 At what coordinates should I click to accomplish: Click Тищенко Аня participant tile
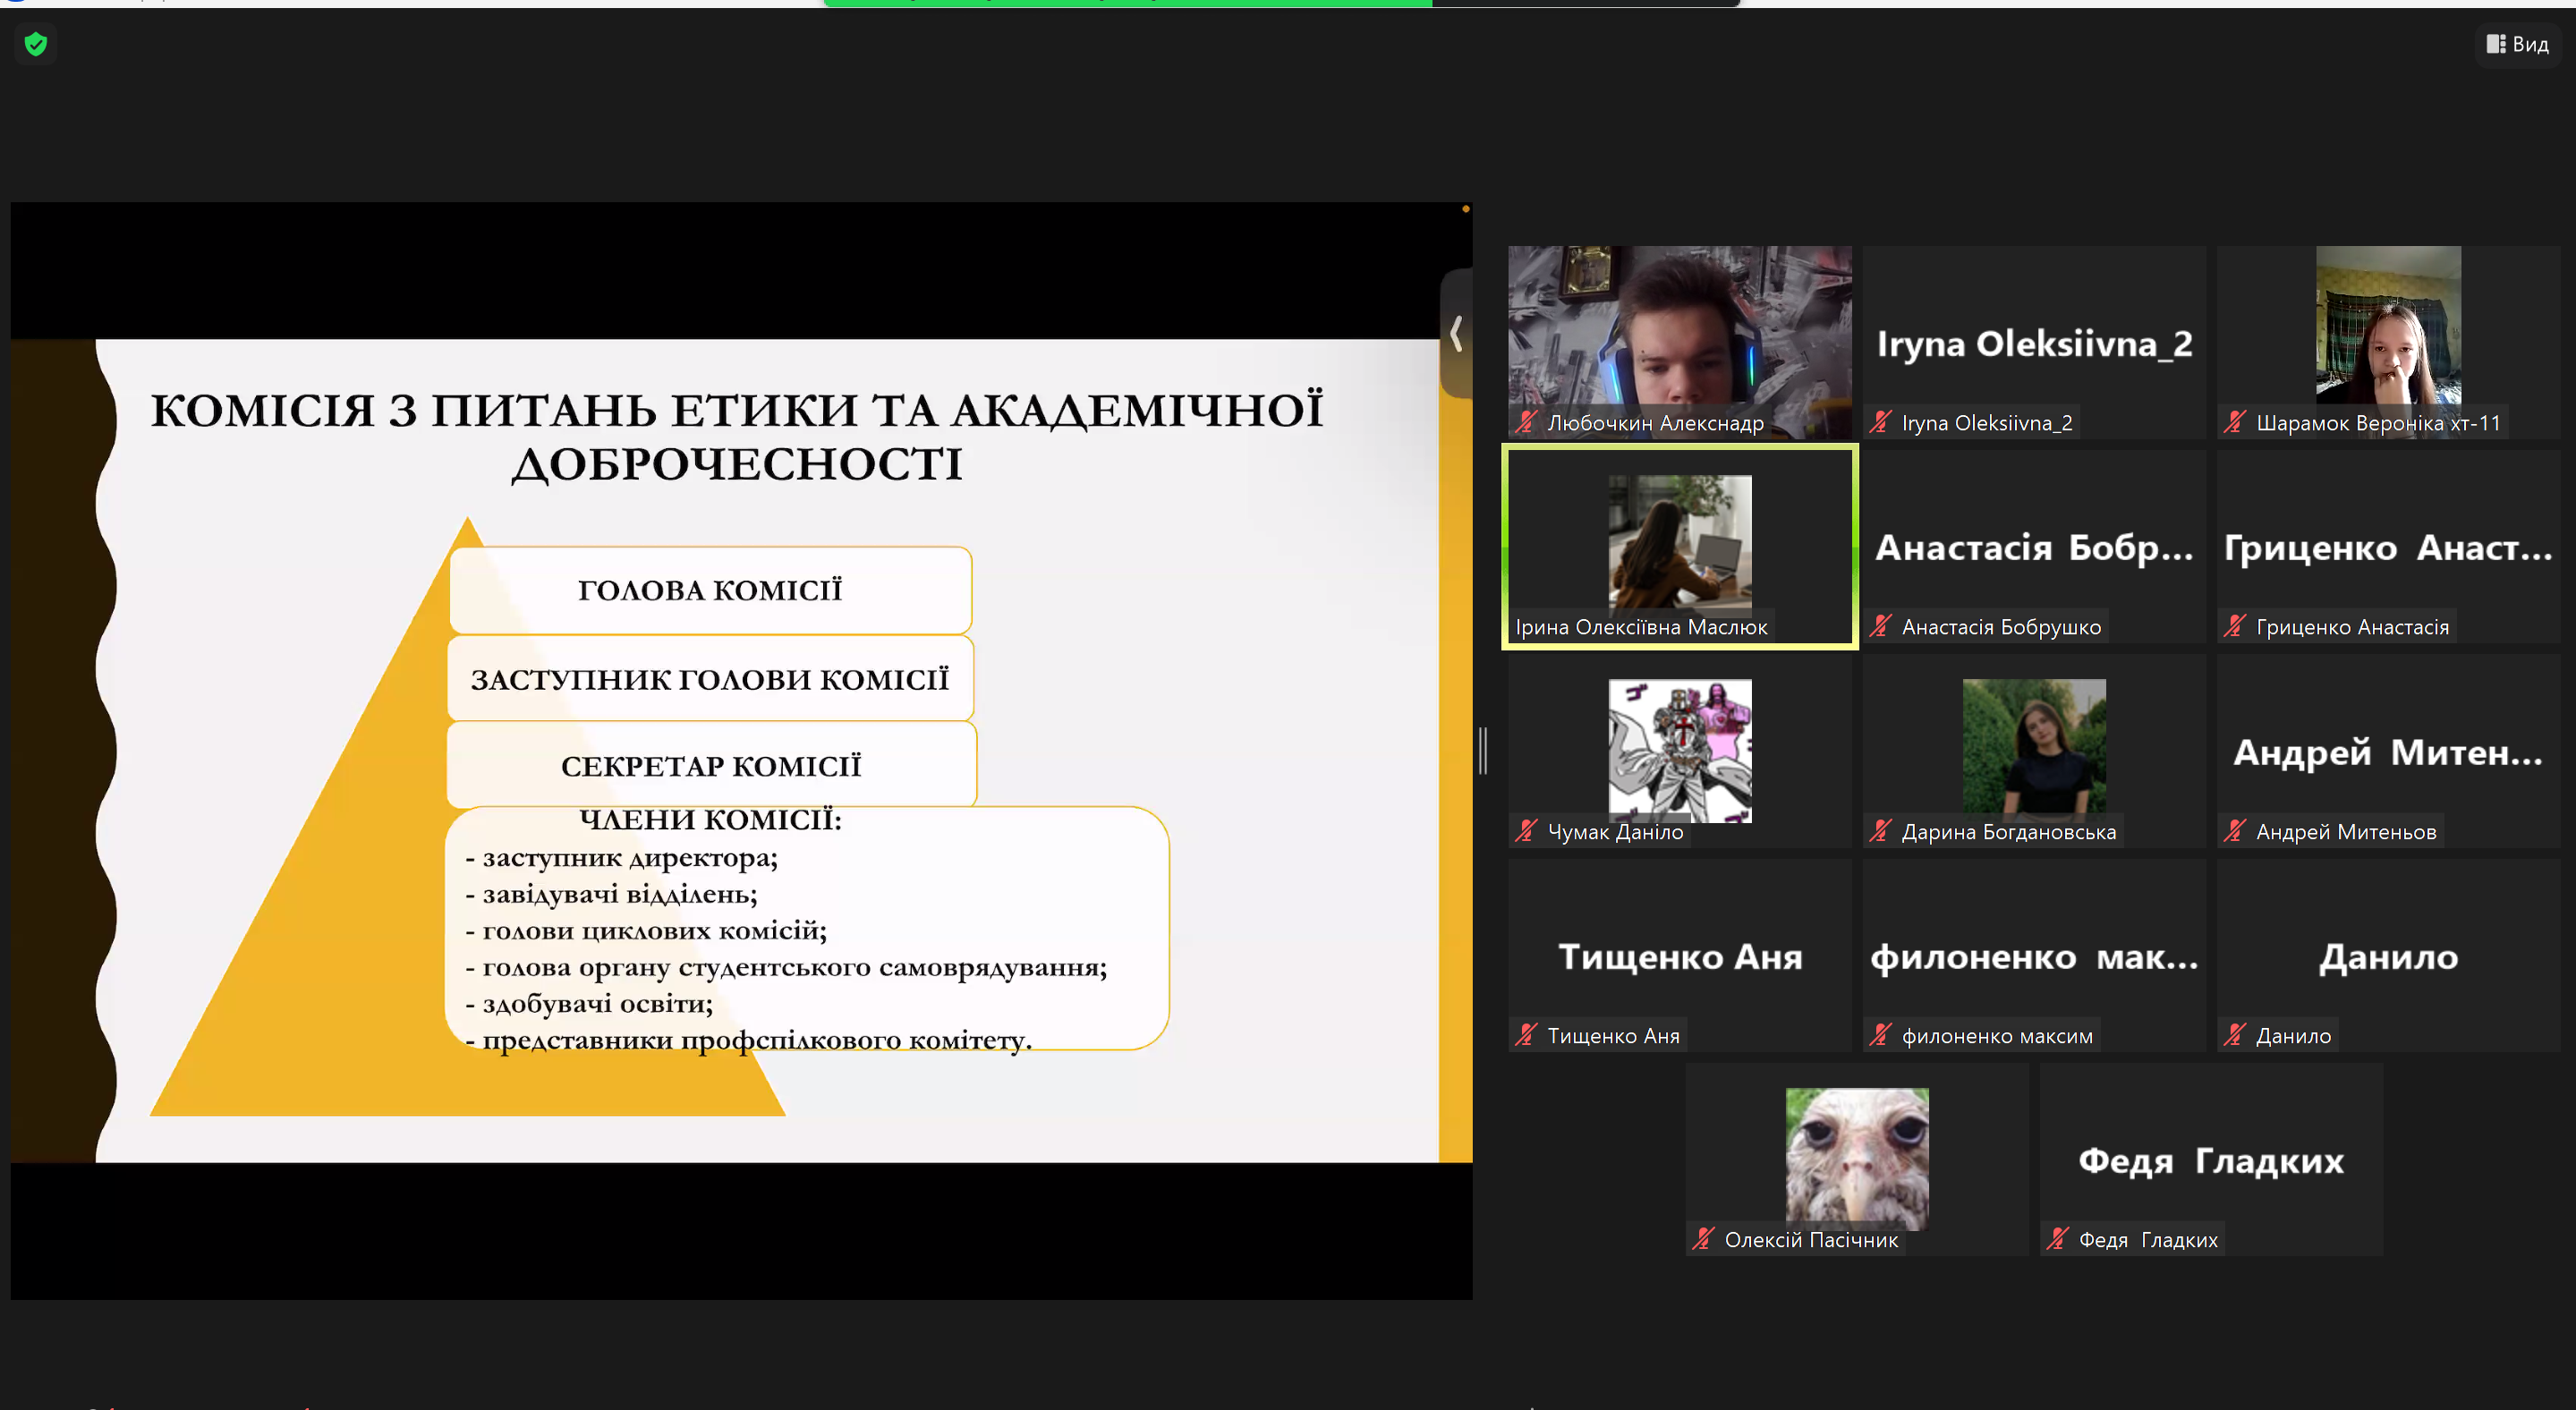pyautogui.click(x=1680, y=955)
